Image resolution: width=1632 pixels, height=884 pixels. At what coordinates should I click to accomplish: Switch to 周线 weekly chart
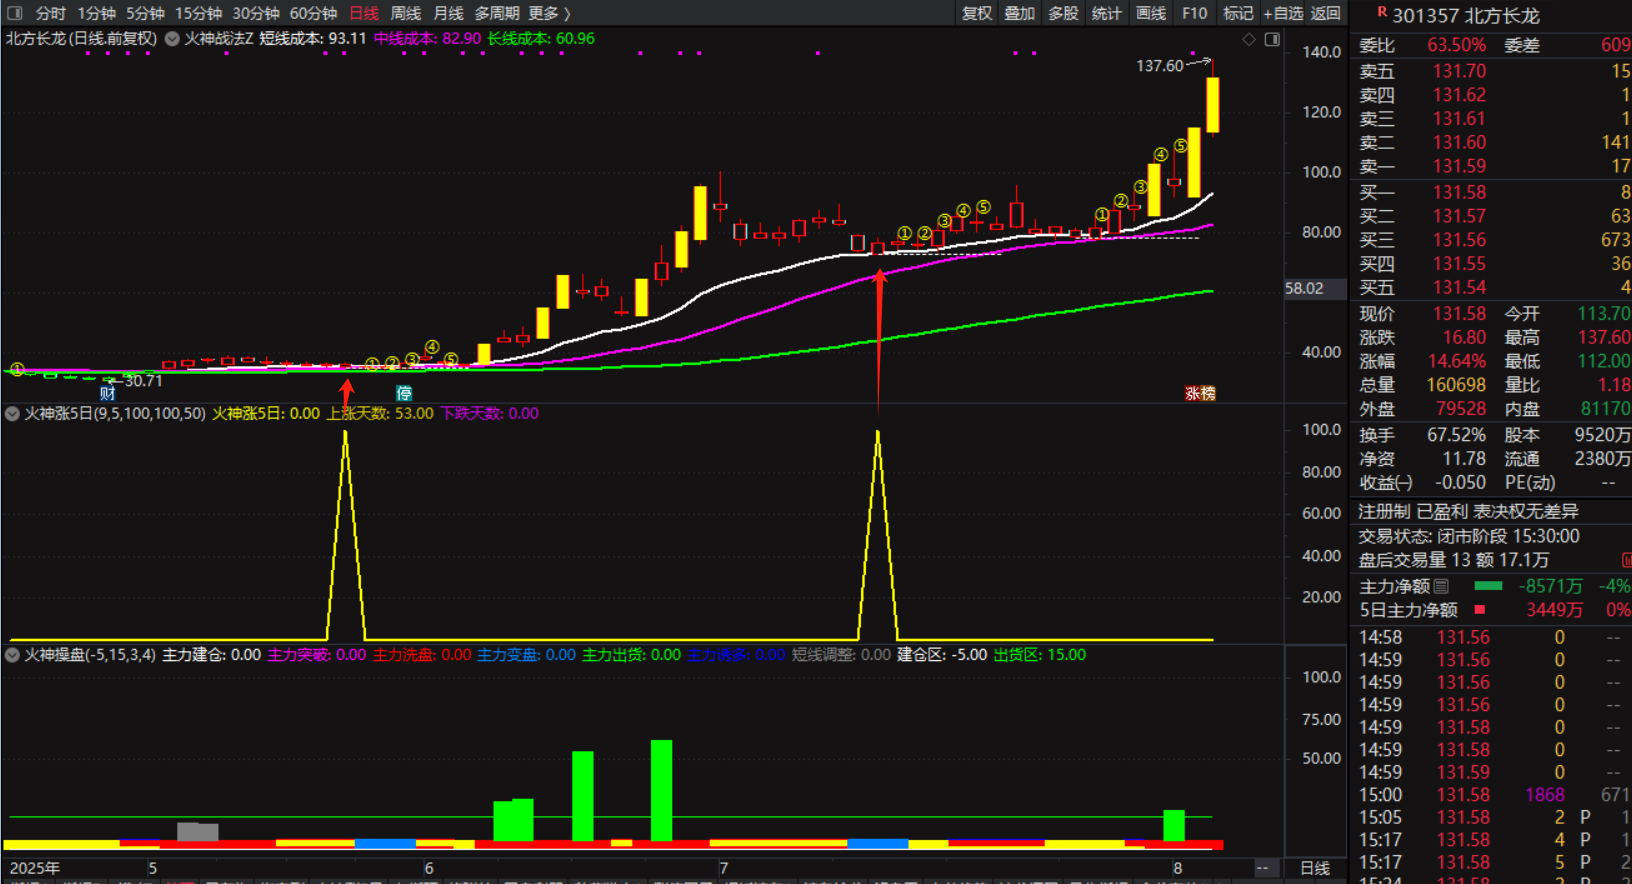[x=406, y=13]
